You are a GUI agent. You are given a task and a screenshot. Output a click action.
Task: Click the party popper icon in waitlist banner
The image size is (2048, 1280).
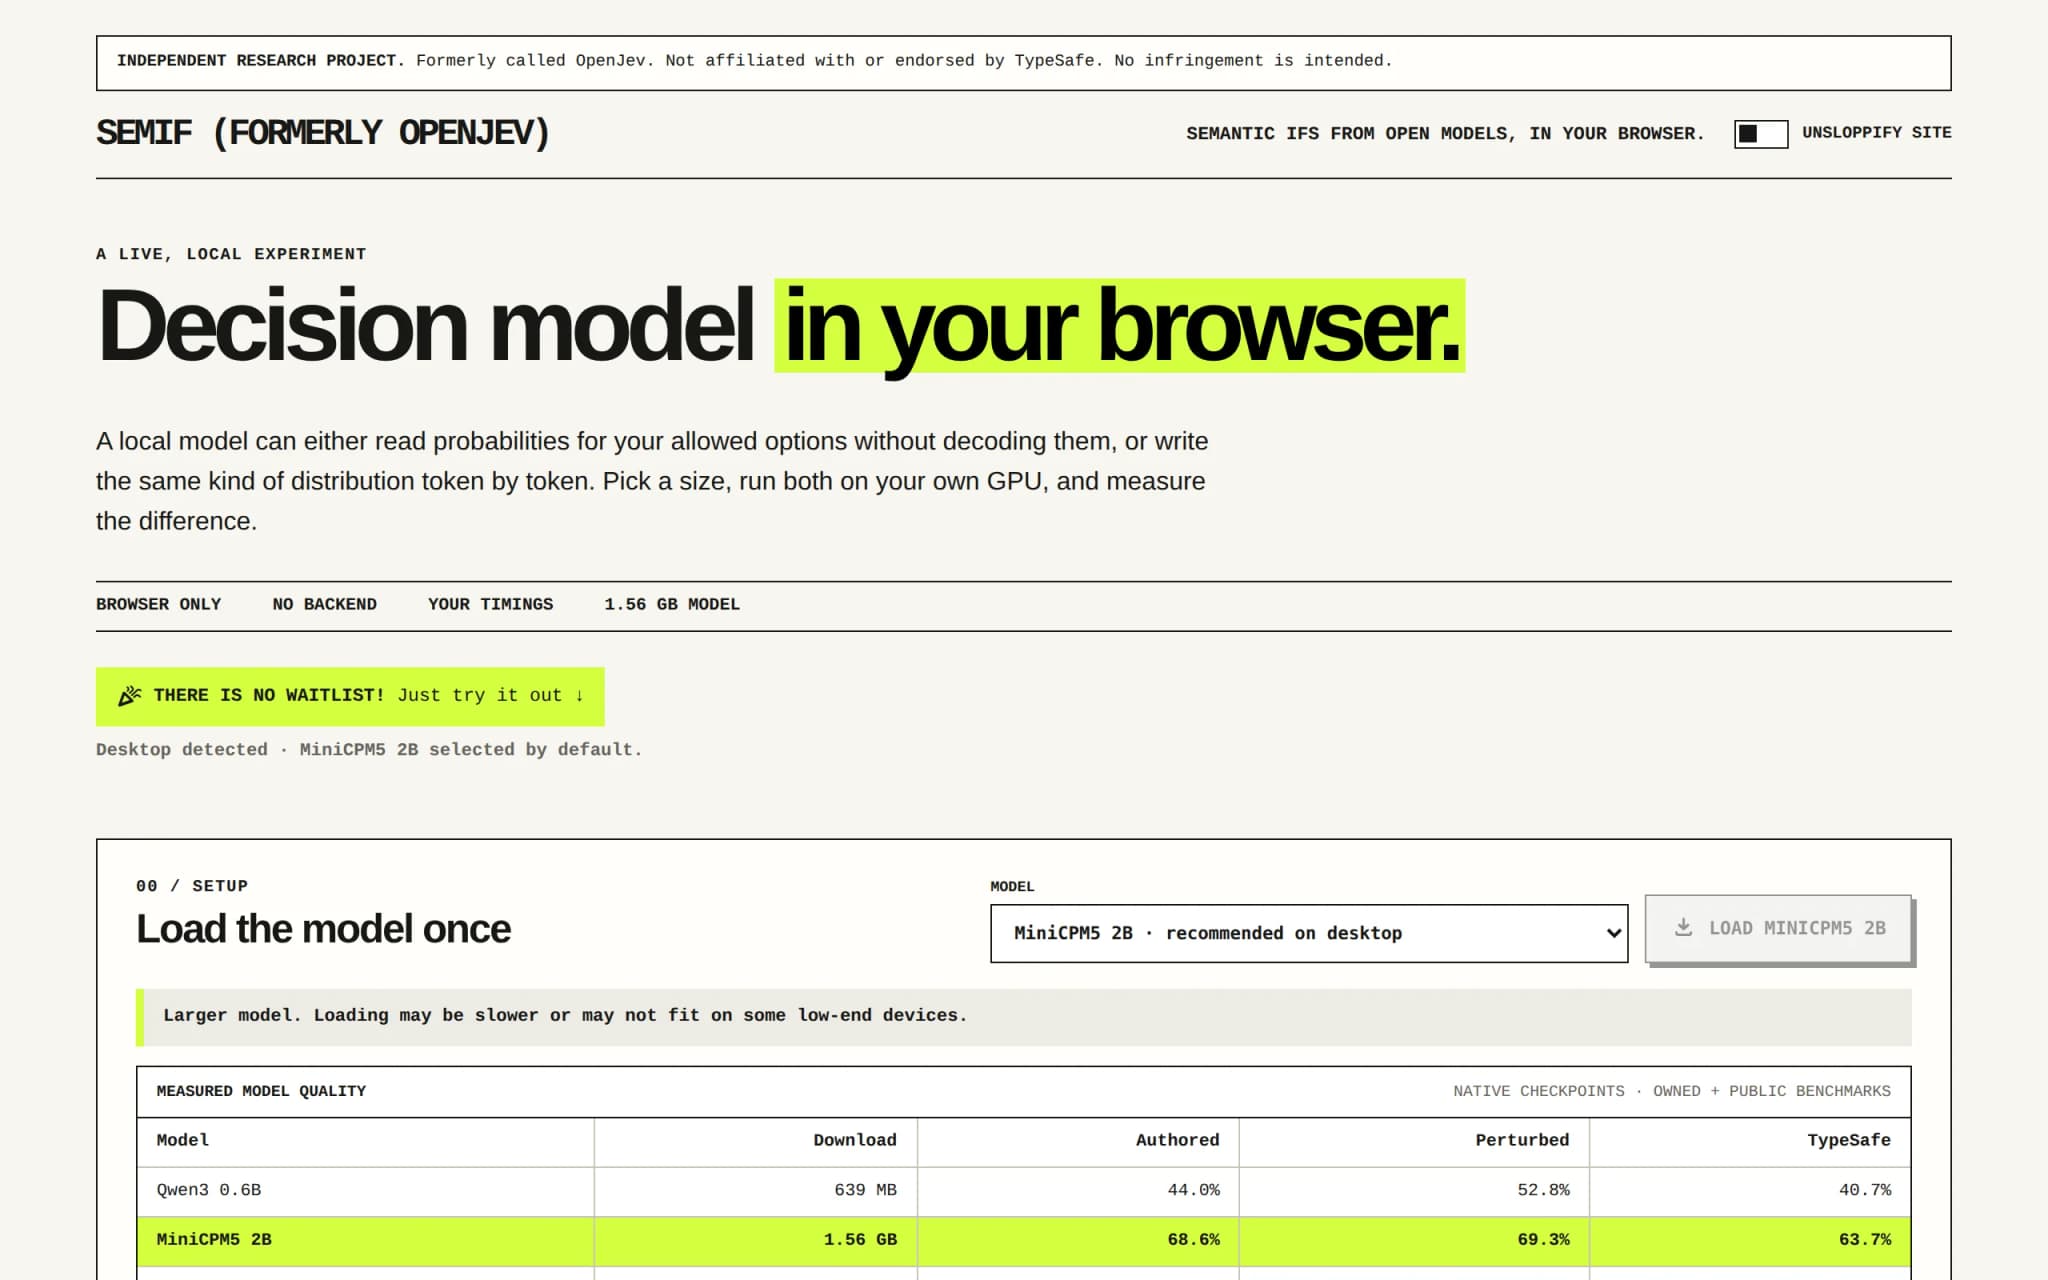point(130,696)
